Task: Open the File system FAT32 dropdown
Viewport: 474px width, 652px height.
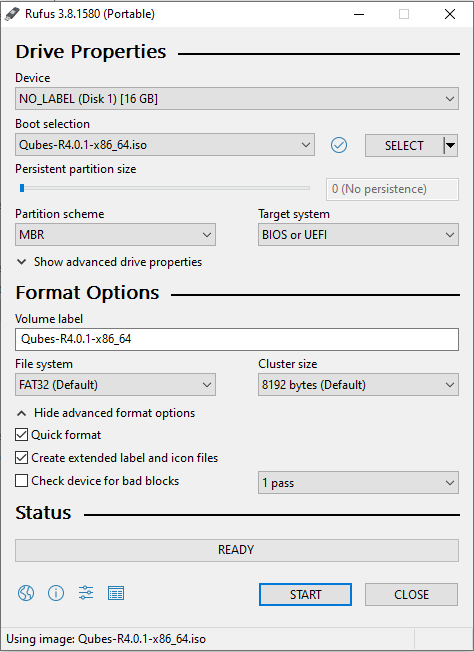Action: 115,385
